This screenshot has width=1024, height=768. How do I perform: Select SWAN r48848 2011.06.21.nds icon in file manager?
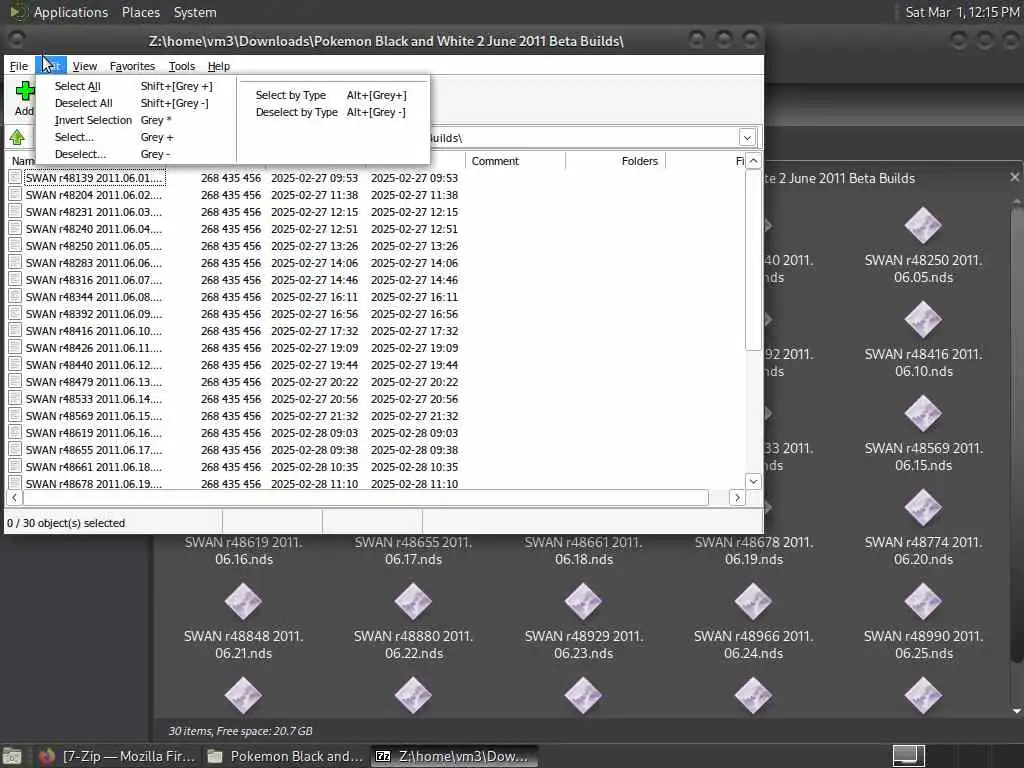pyautogui.click(x=244, y=602)
